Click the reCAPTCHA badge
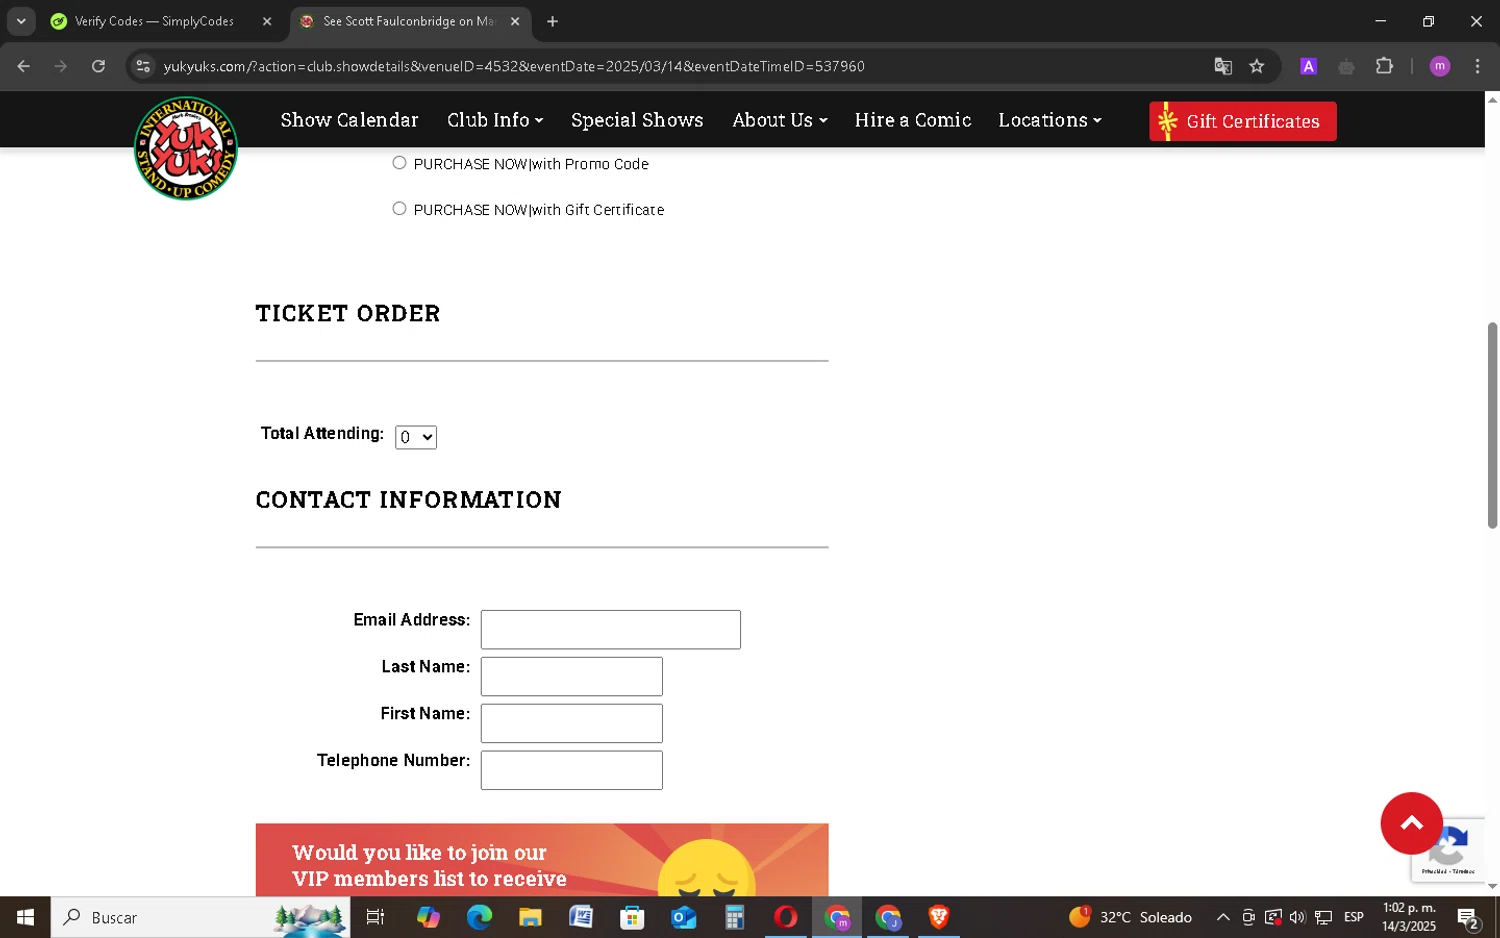Image resolution: width=1500 pixels, height=938 pixels. pos(1448,850)
